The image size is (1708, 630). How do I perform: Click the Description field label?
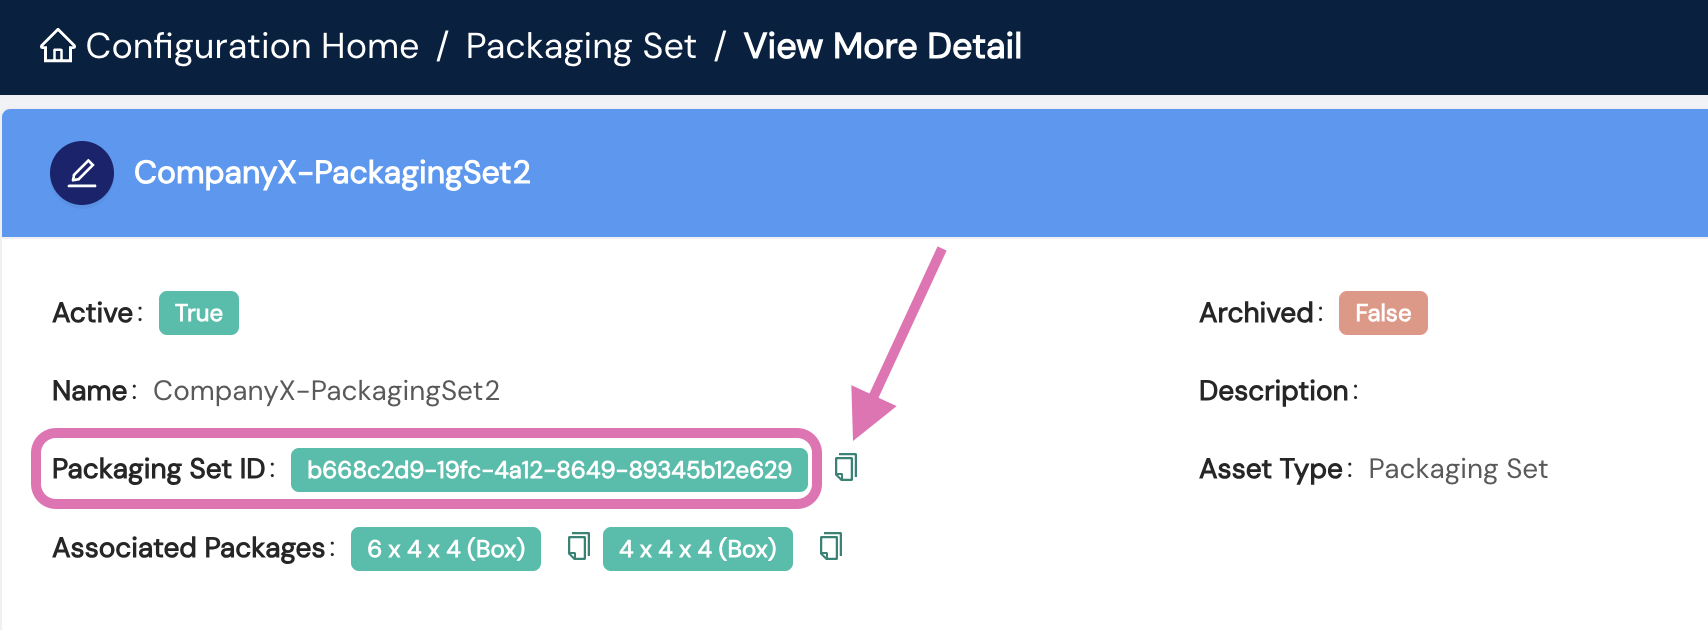point(1274,390)
